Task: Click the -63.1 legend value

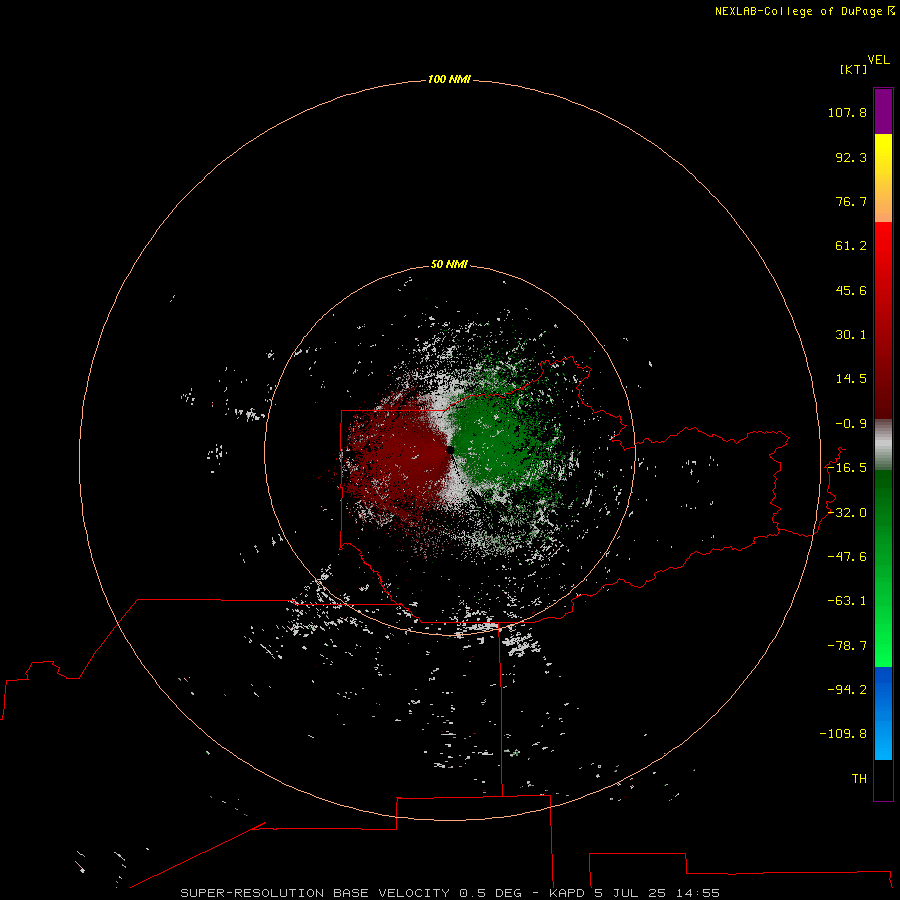Action: pyautogui.click(x=847, y=601)
